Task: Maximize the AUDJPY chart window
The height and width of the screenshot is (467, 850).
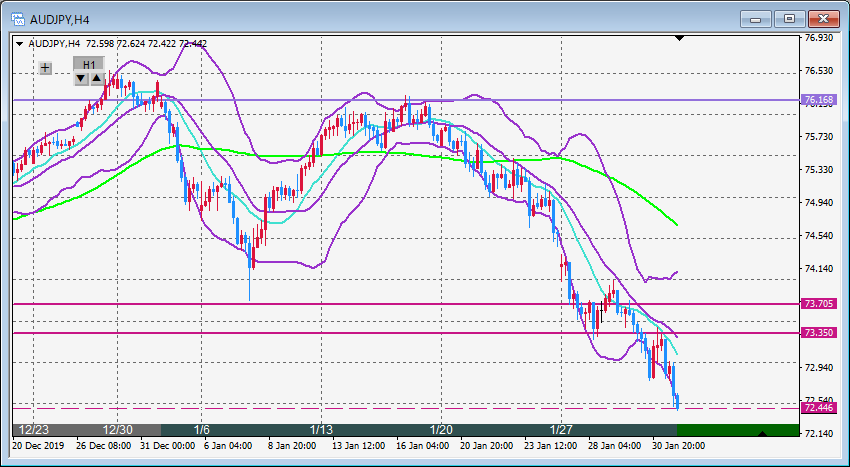Action: 789,20
